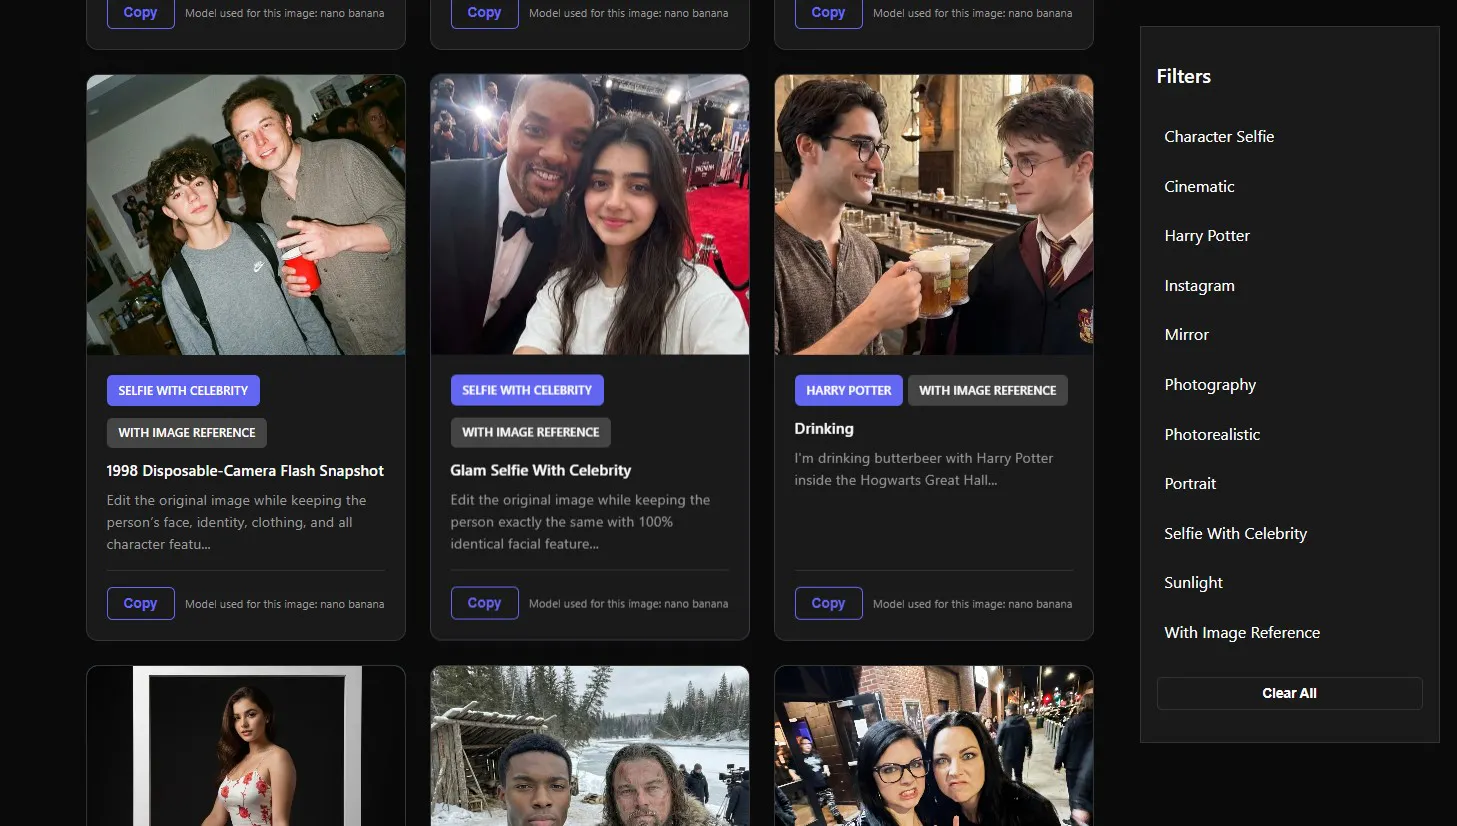Apply the Photorealistic filter
Image resolution: width=1457 pixels, height=826 pixels.
[1212, 434]
